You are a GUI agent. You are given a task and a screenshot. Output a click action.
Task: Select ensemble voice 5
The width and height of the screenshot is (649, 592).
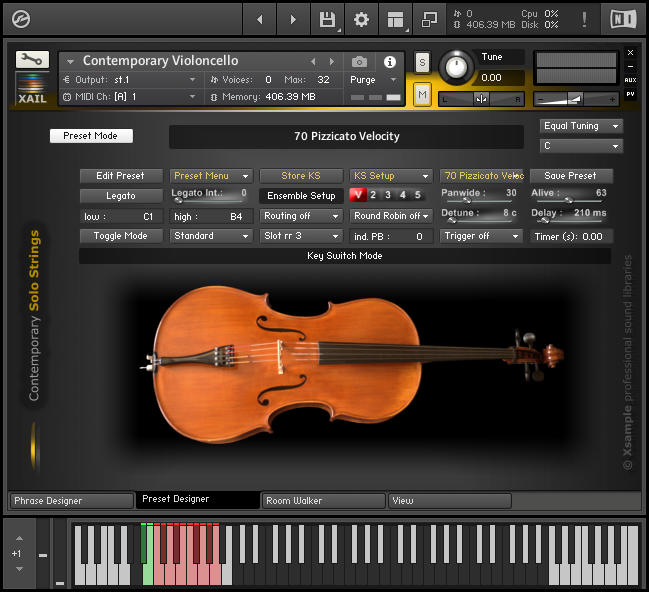[x=418, y=195]
